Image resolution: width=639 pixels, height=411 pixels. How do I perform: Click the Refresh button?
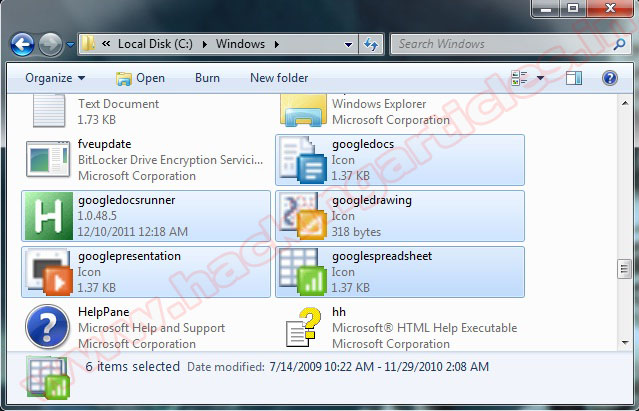pyautogui.click(x=371, y=44)
